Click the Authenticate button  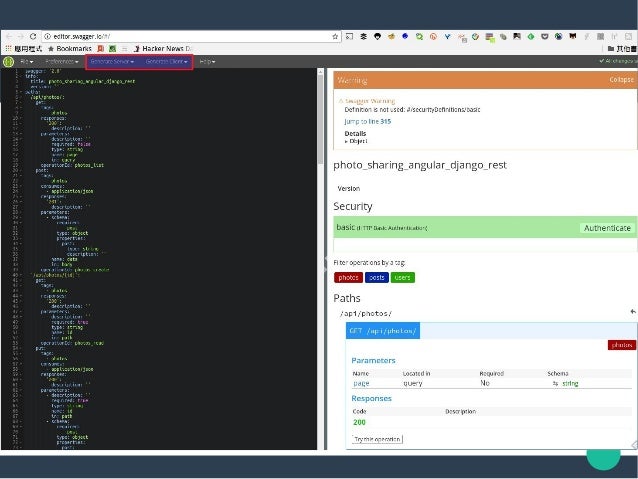click(607, 228)
